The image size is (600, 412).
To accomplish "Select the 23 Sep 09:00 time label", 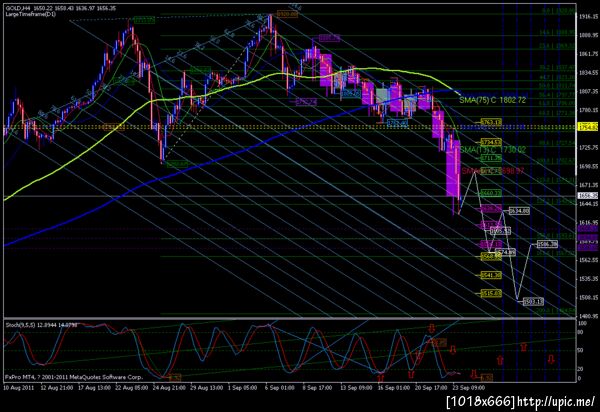I will pyautogui.click(x=469, y=388).
